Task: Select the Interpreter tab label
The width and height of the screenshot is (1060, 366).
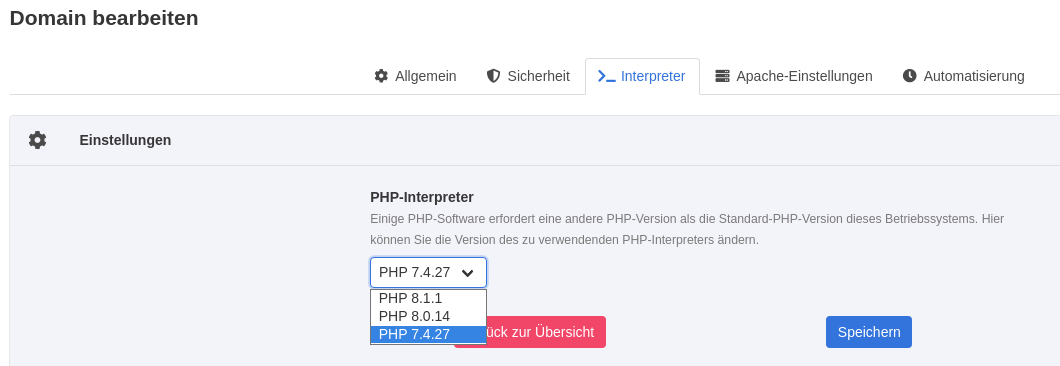Action: pos(653,76)
